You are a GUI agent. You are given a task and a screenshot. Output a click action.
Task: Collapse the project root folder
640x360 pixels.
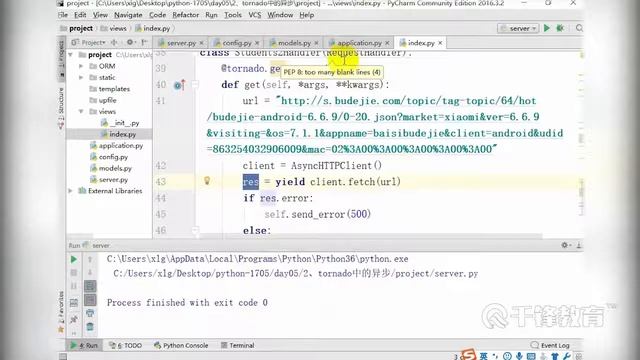tap(71, 54)
